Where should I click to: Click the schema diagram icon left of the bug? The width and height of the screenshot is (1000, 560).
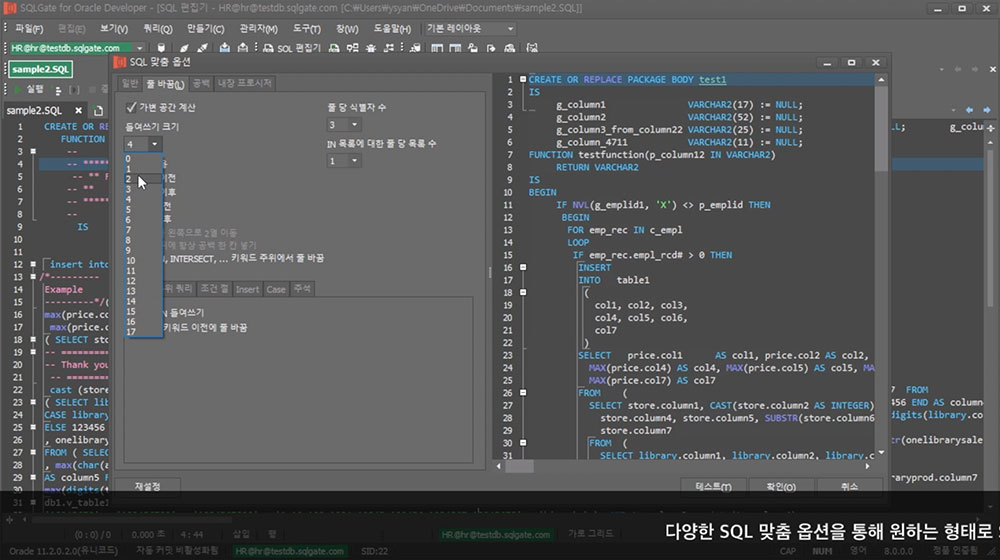coord(352,48)
